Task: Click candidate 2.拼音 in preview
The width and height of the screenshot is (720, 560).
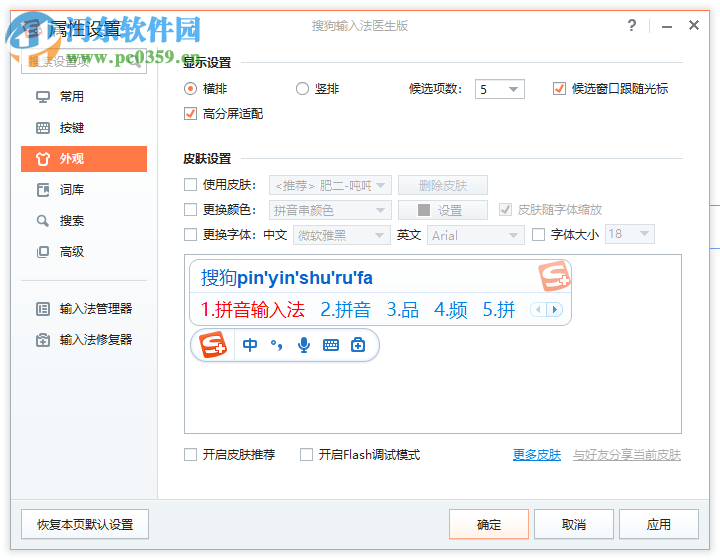Action: point(345,310)
